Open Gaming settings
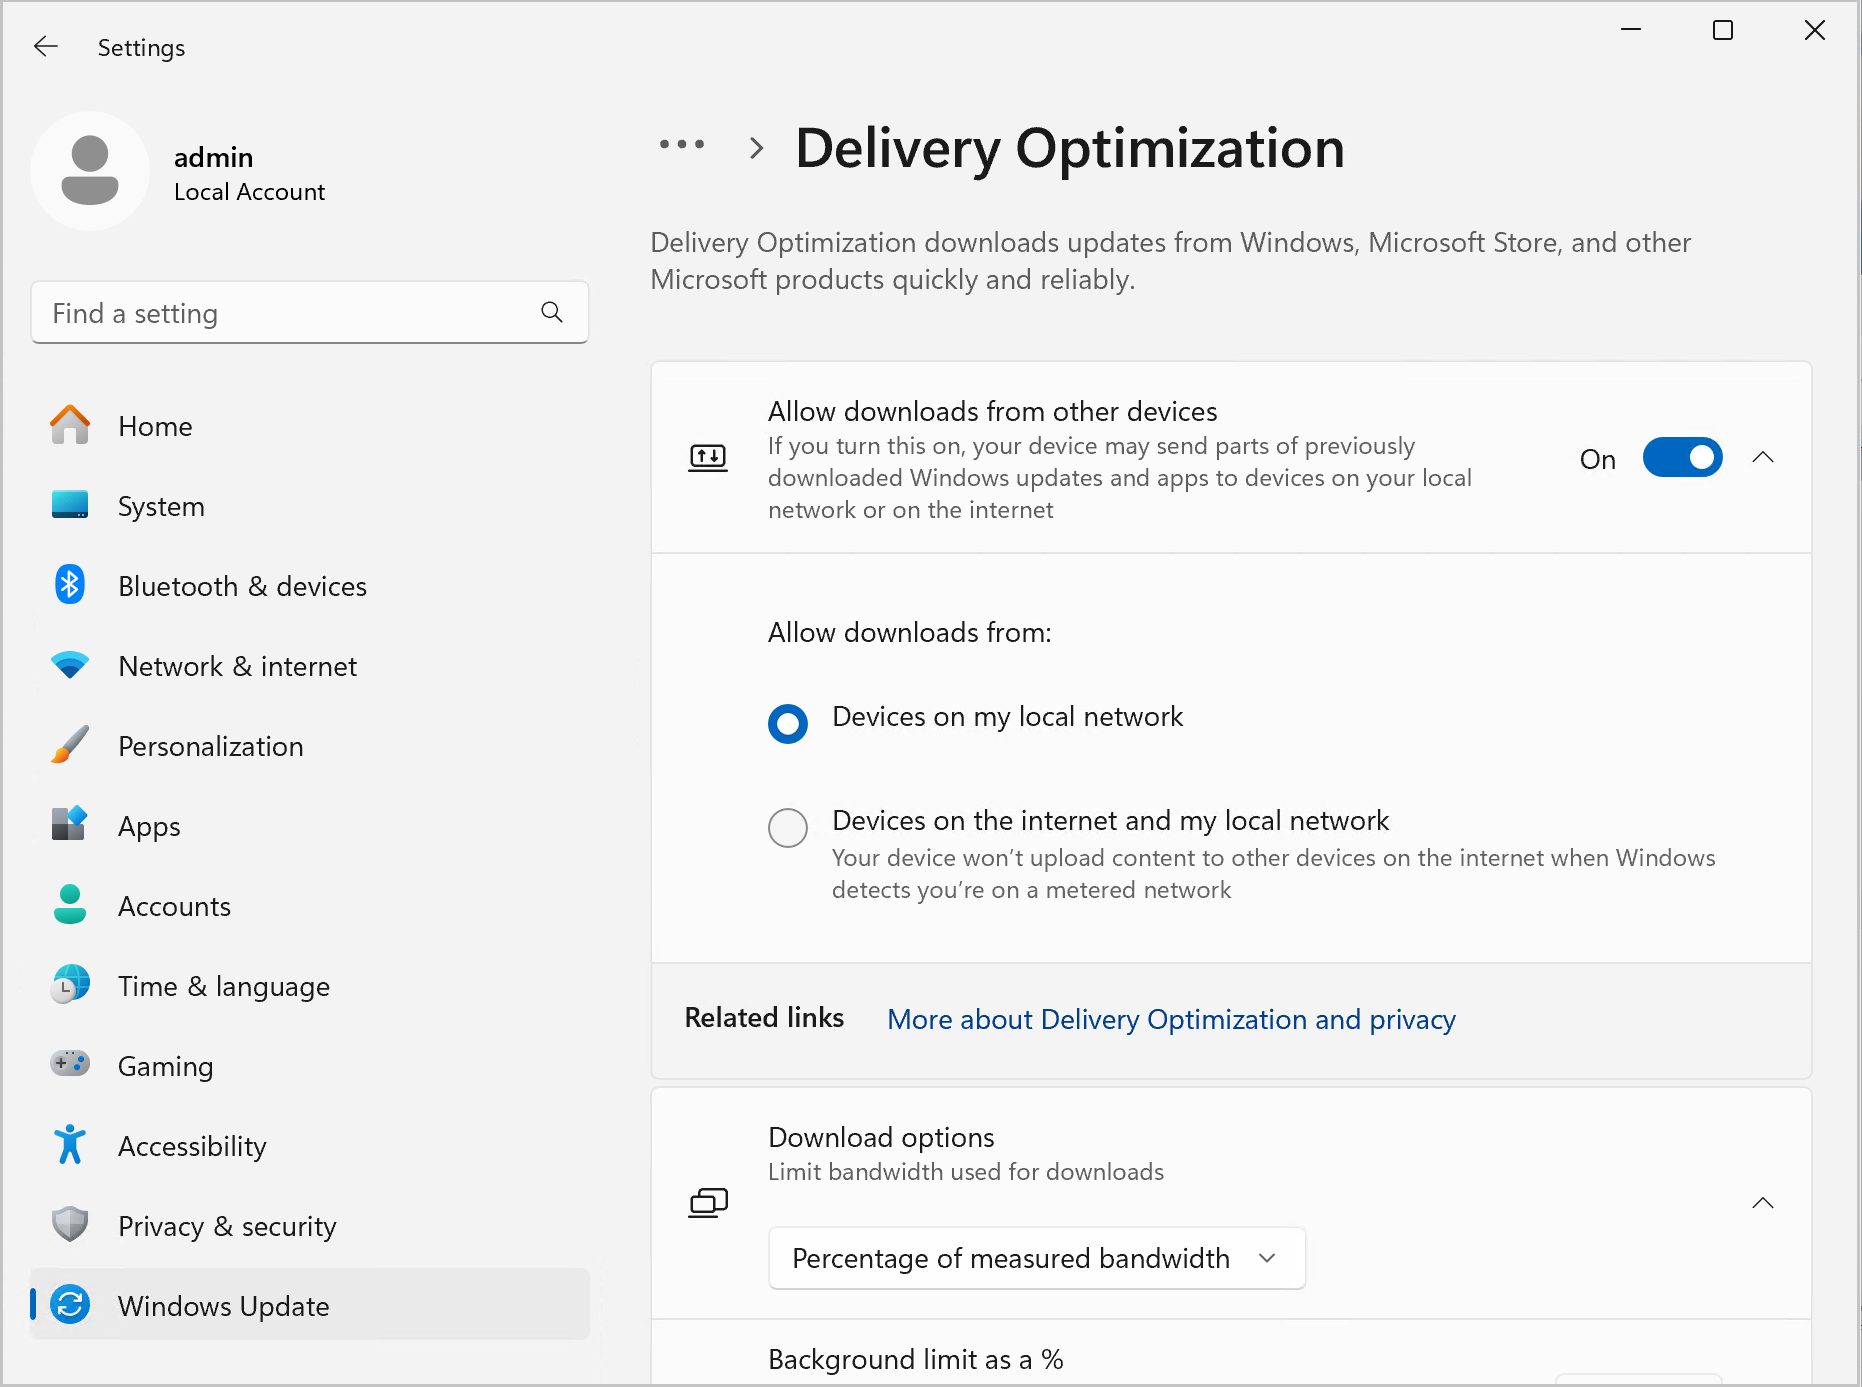Viewport: 1862px width, 1387px height. coord(309,1065)
